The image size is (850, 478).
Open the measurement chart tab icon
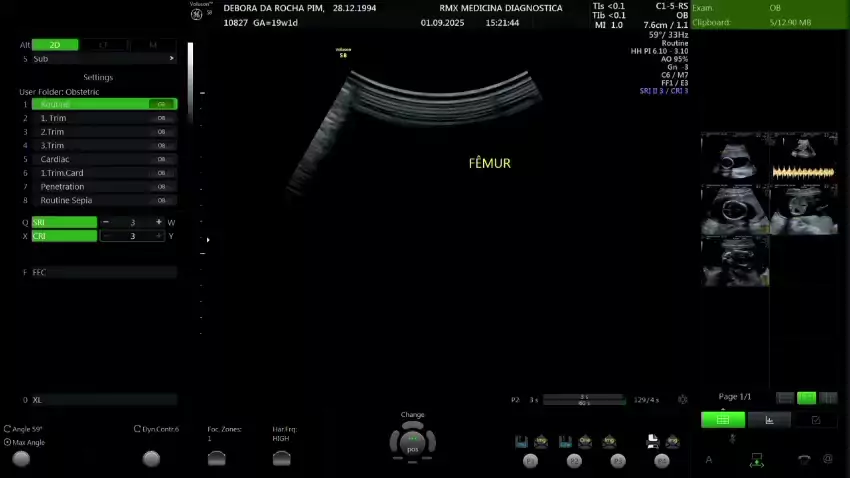click(x=769, y=420)
